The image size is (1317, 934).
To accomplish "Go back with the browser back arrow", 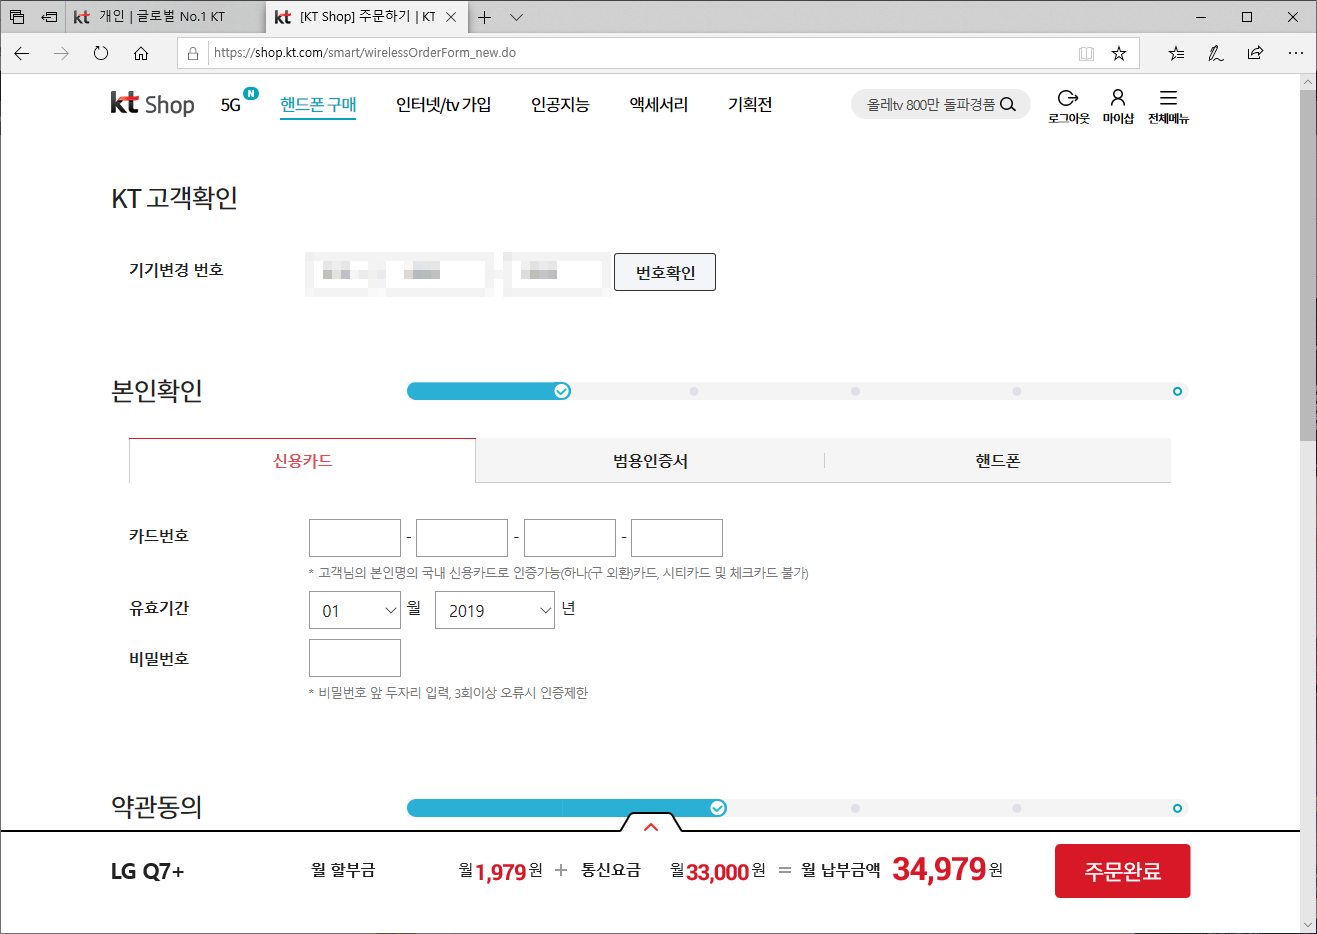I will [x=22, y=53].
